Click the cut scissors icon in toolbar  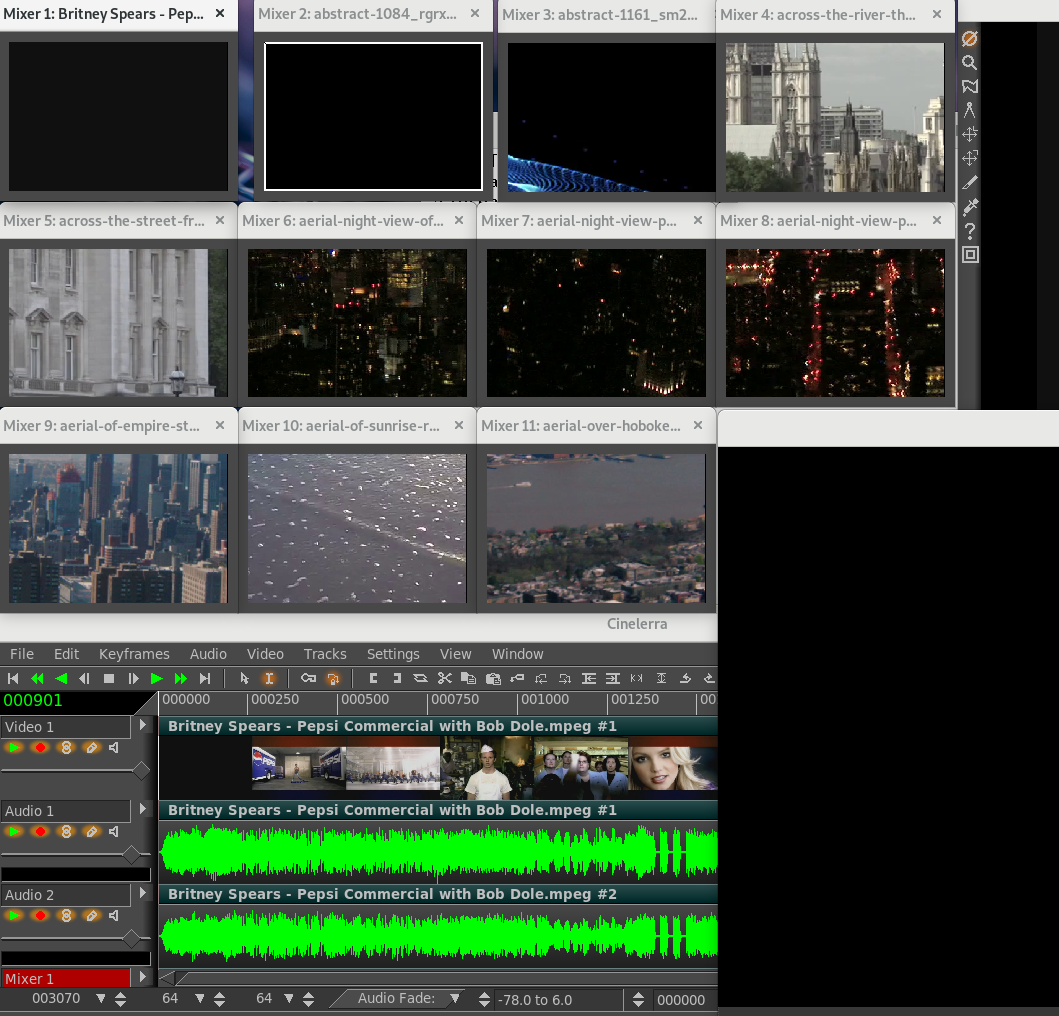[x=444, y=678]
